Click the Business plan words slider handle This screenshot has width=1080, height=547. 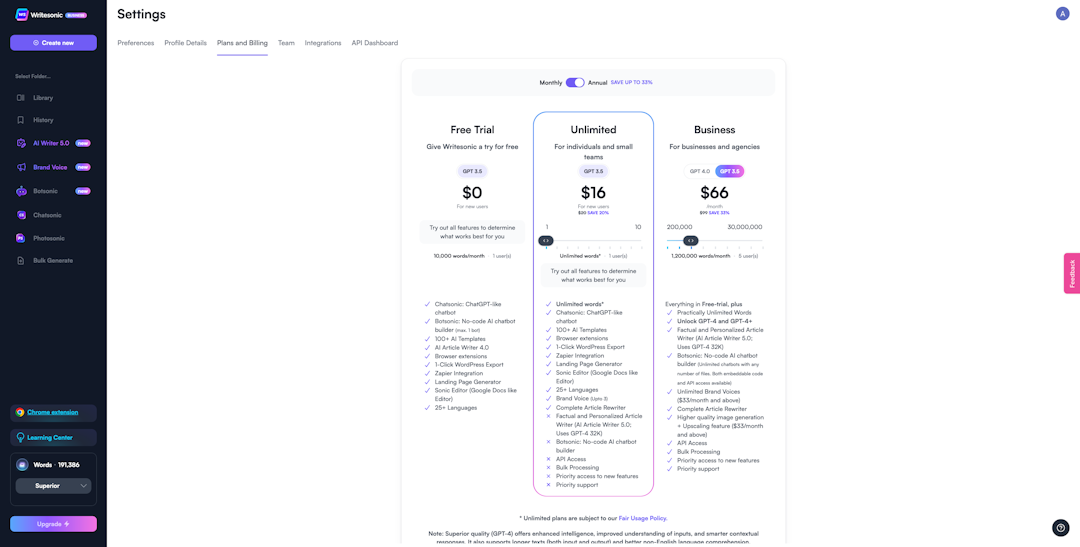[x=691, y=240]
